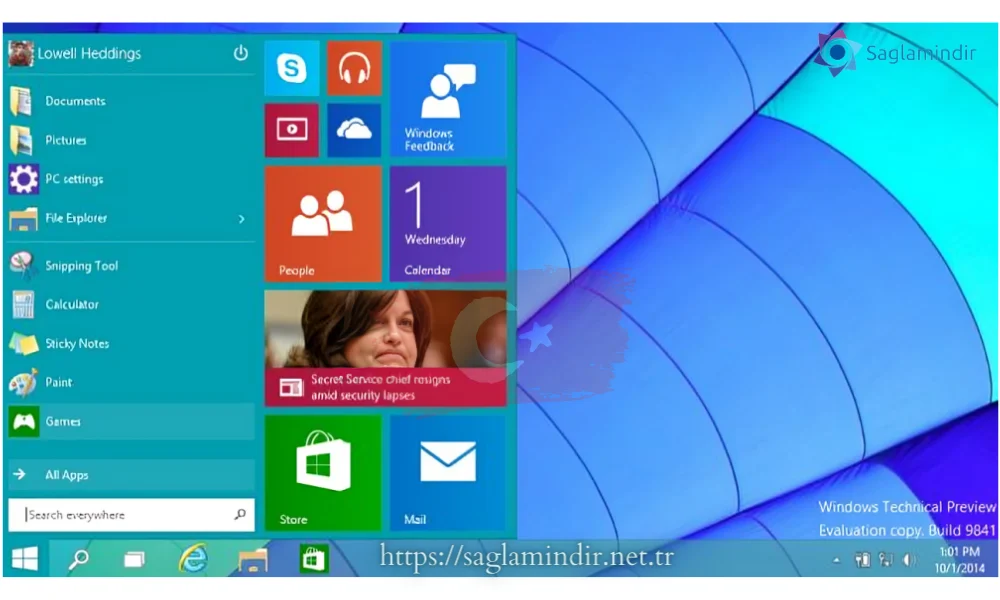
Task: Click the Windows Start button
Action: (26, 559)
